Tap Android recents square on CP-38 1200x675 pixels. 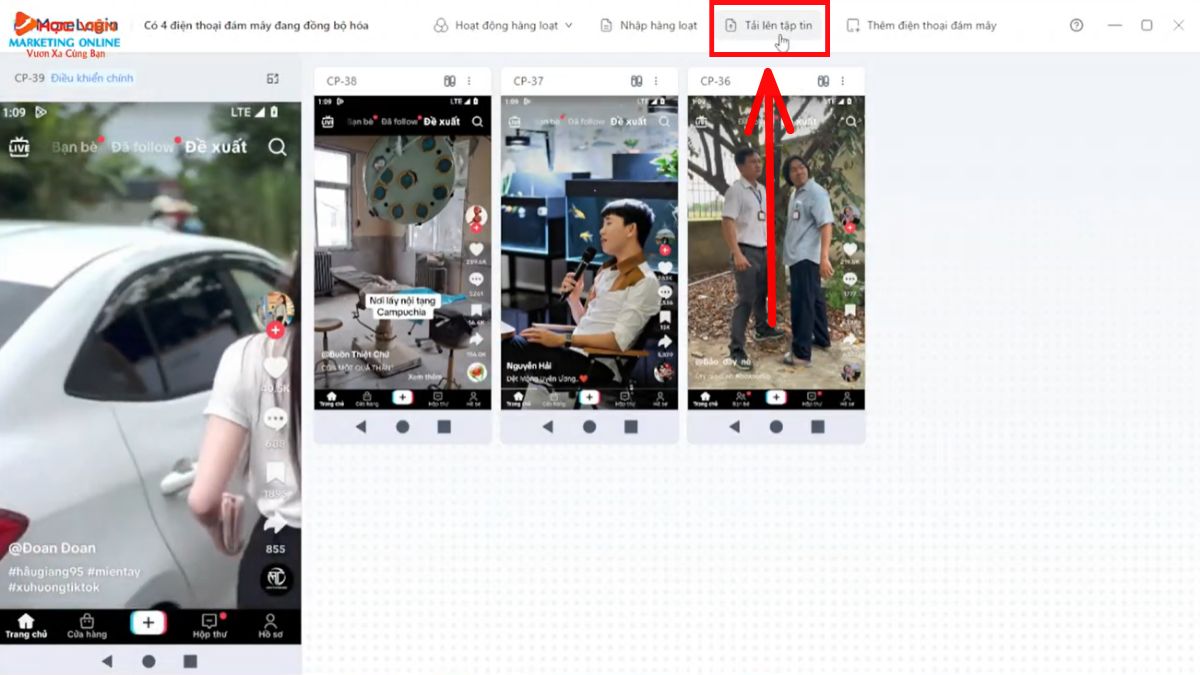tap(444, 427)
